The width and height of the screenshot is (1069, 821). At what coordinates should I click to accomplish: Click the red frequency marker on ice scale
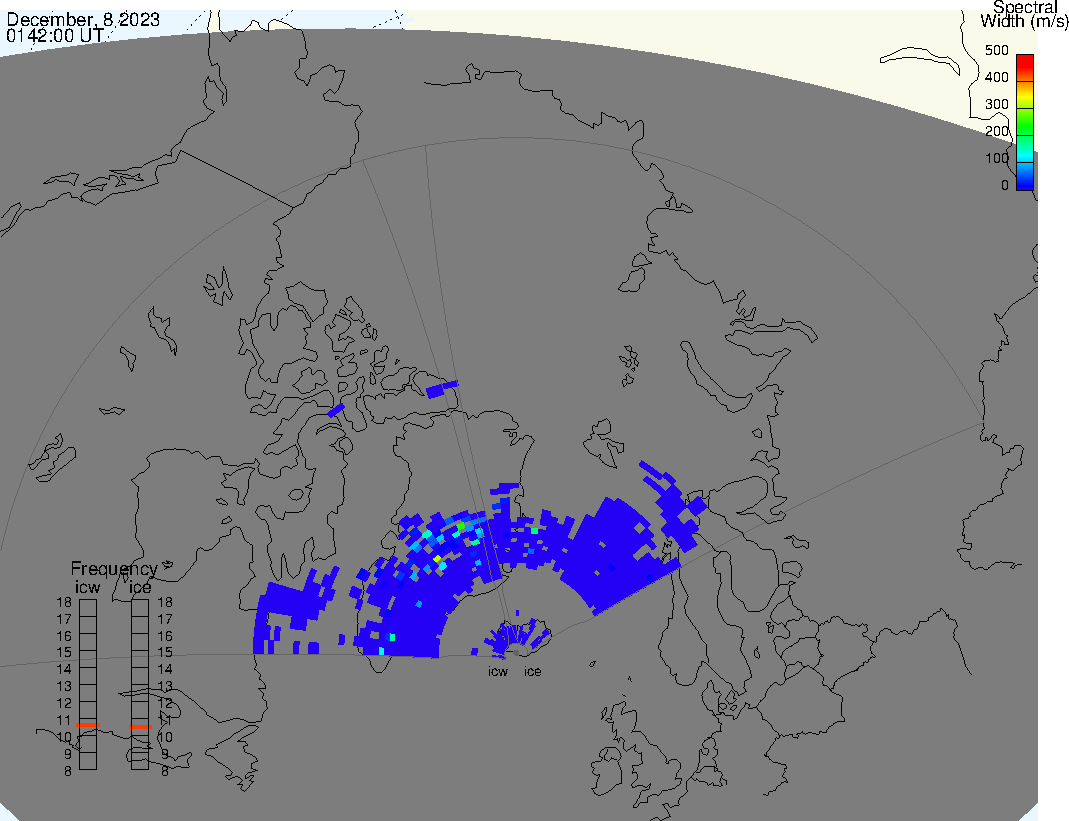coord(139,727)
